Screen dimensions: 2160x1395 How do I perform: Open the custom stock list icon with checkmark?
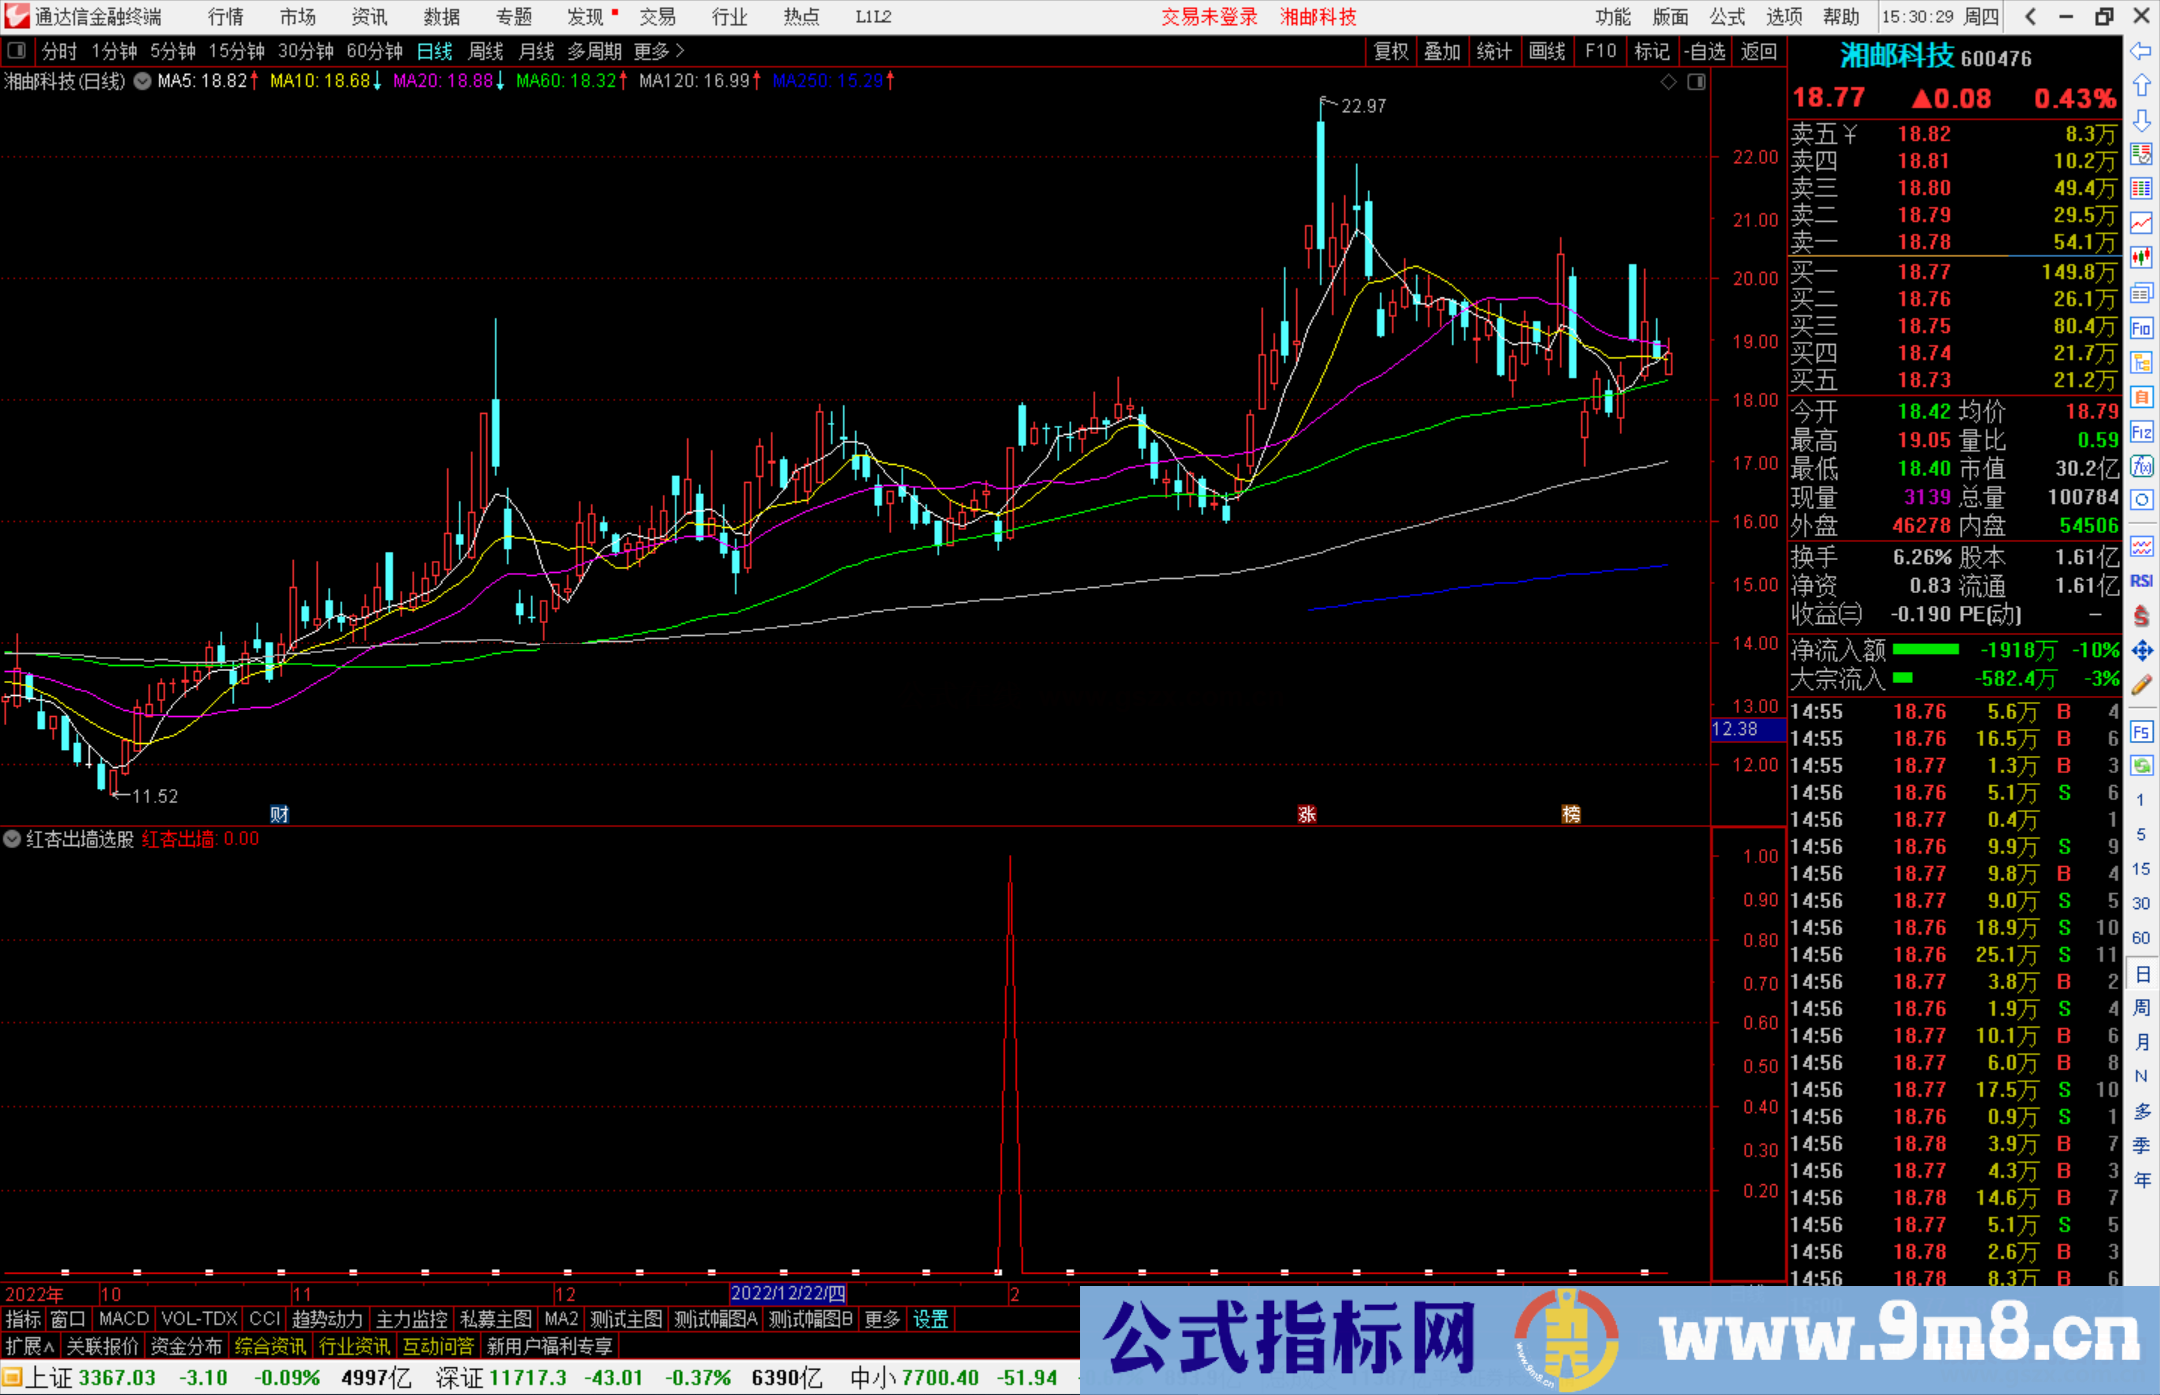coord(2141,154)
